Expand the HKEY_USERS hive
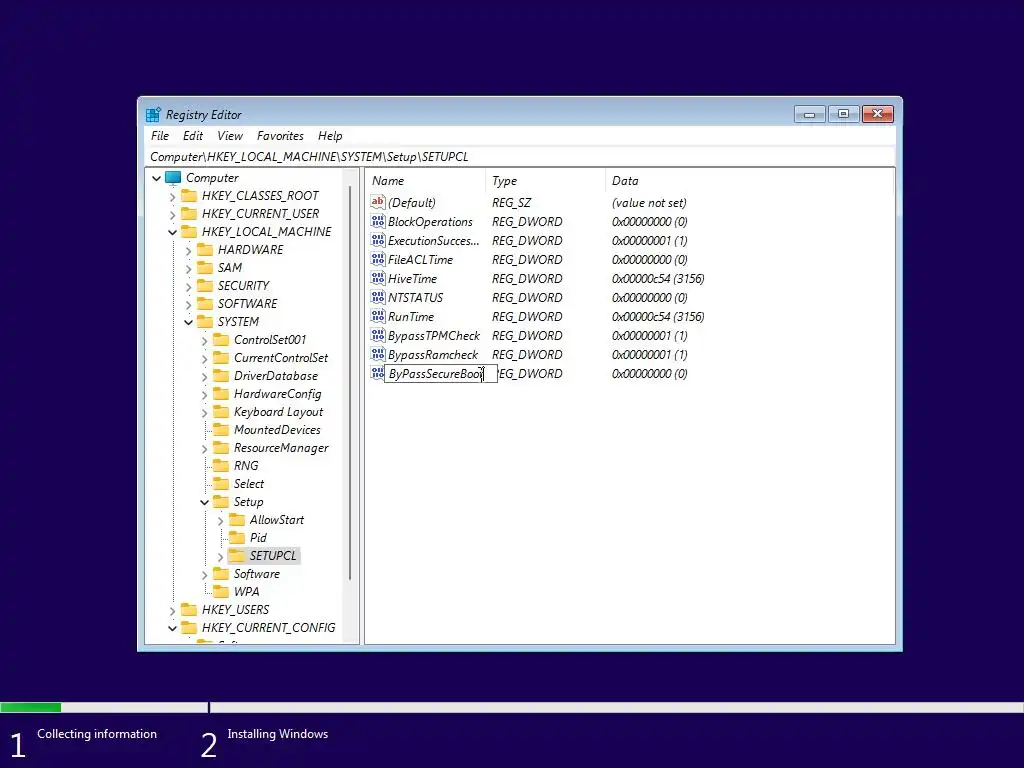 [x=172, y=611]
